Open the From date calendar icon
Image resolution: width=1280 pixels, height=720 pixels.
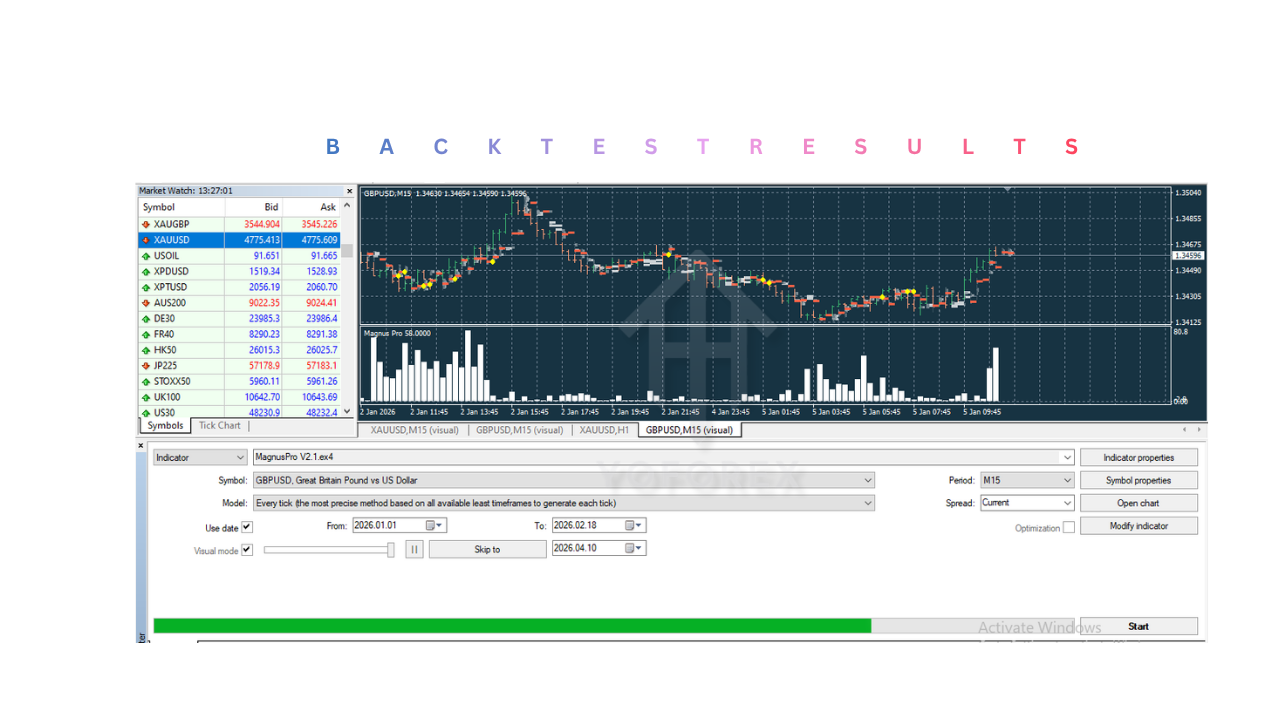click(430, 524)
